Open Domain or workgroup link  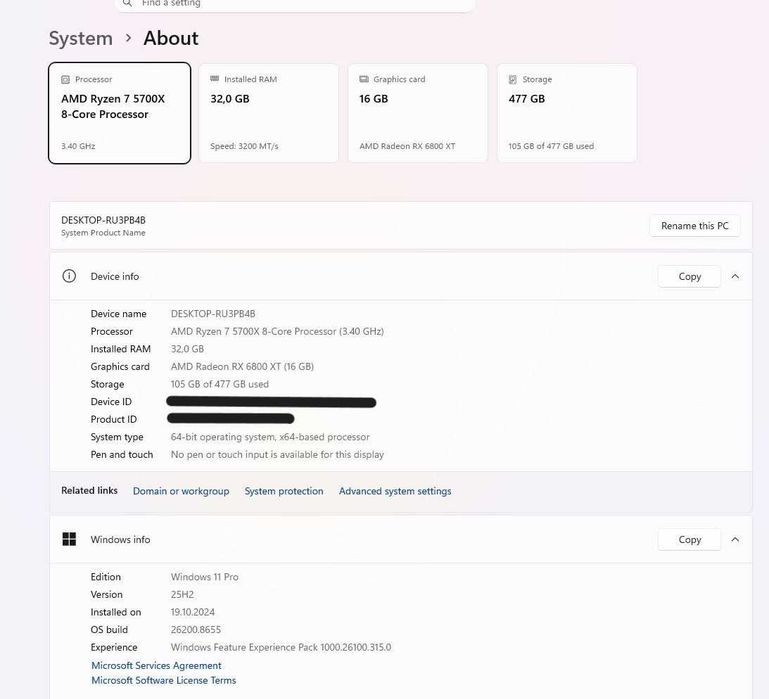point(181,491)
